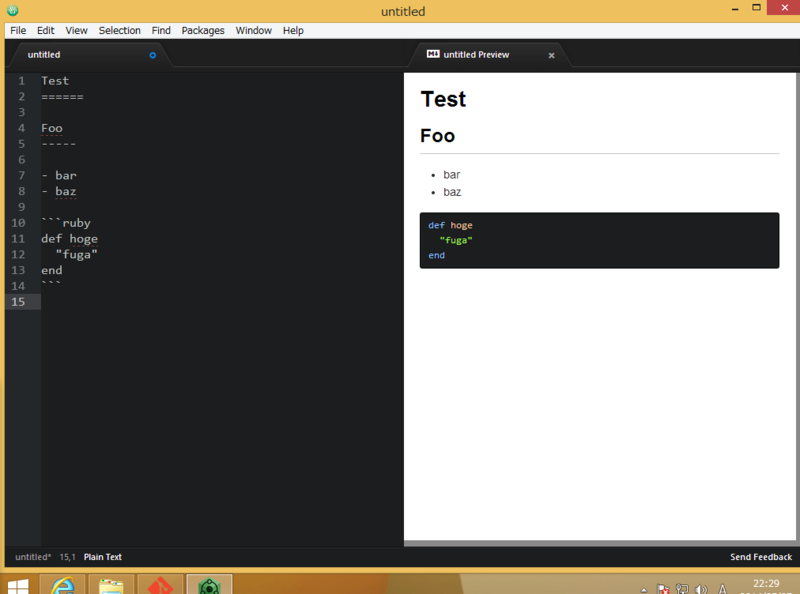Open the Edit menu
The width and height of the screenshot is (800, 594).
pyautogui.click(x=45, y=31)
